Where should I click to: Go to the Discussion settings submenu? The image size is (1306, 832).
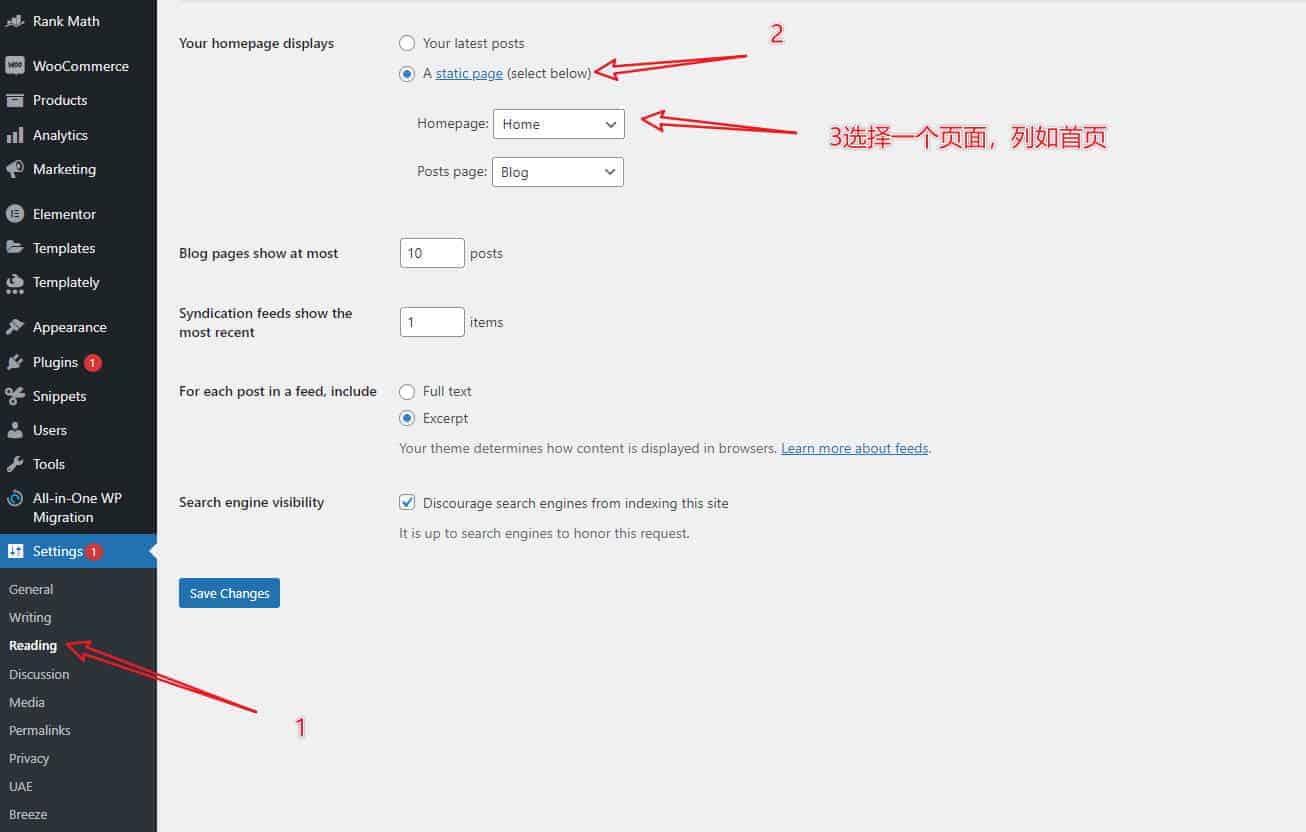point(39,674)
